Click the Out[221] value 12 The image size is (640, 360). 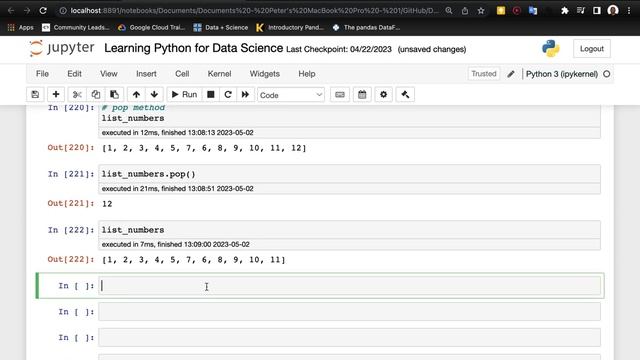[107, 204]
